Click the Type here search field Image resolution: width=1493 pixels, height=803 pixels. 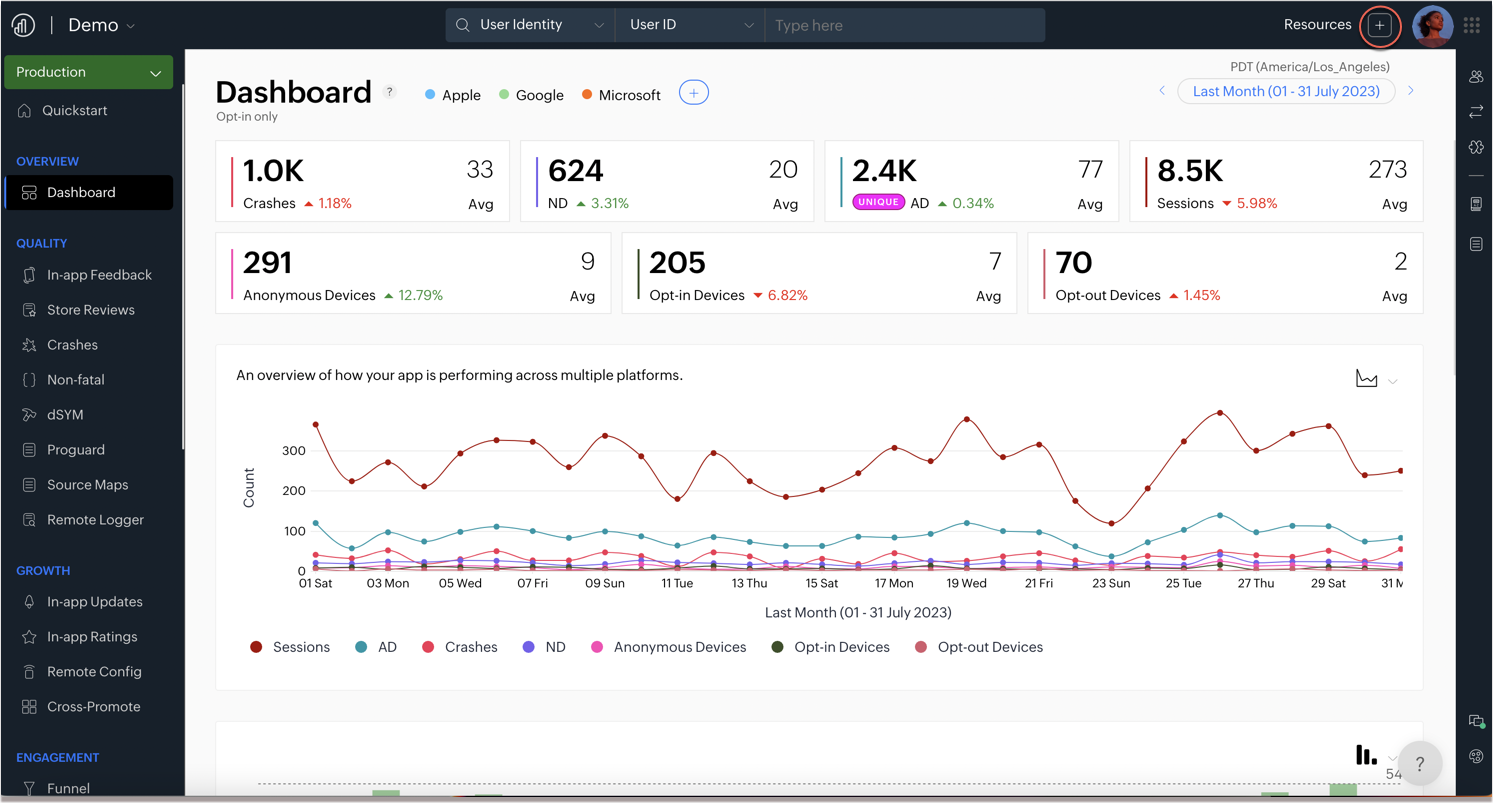pyautogui.click(x=904, y=25)
